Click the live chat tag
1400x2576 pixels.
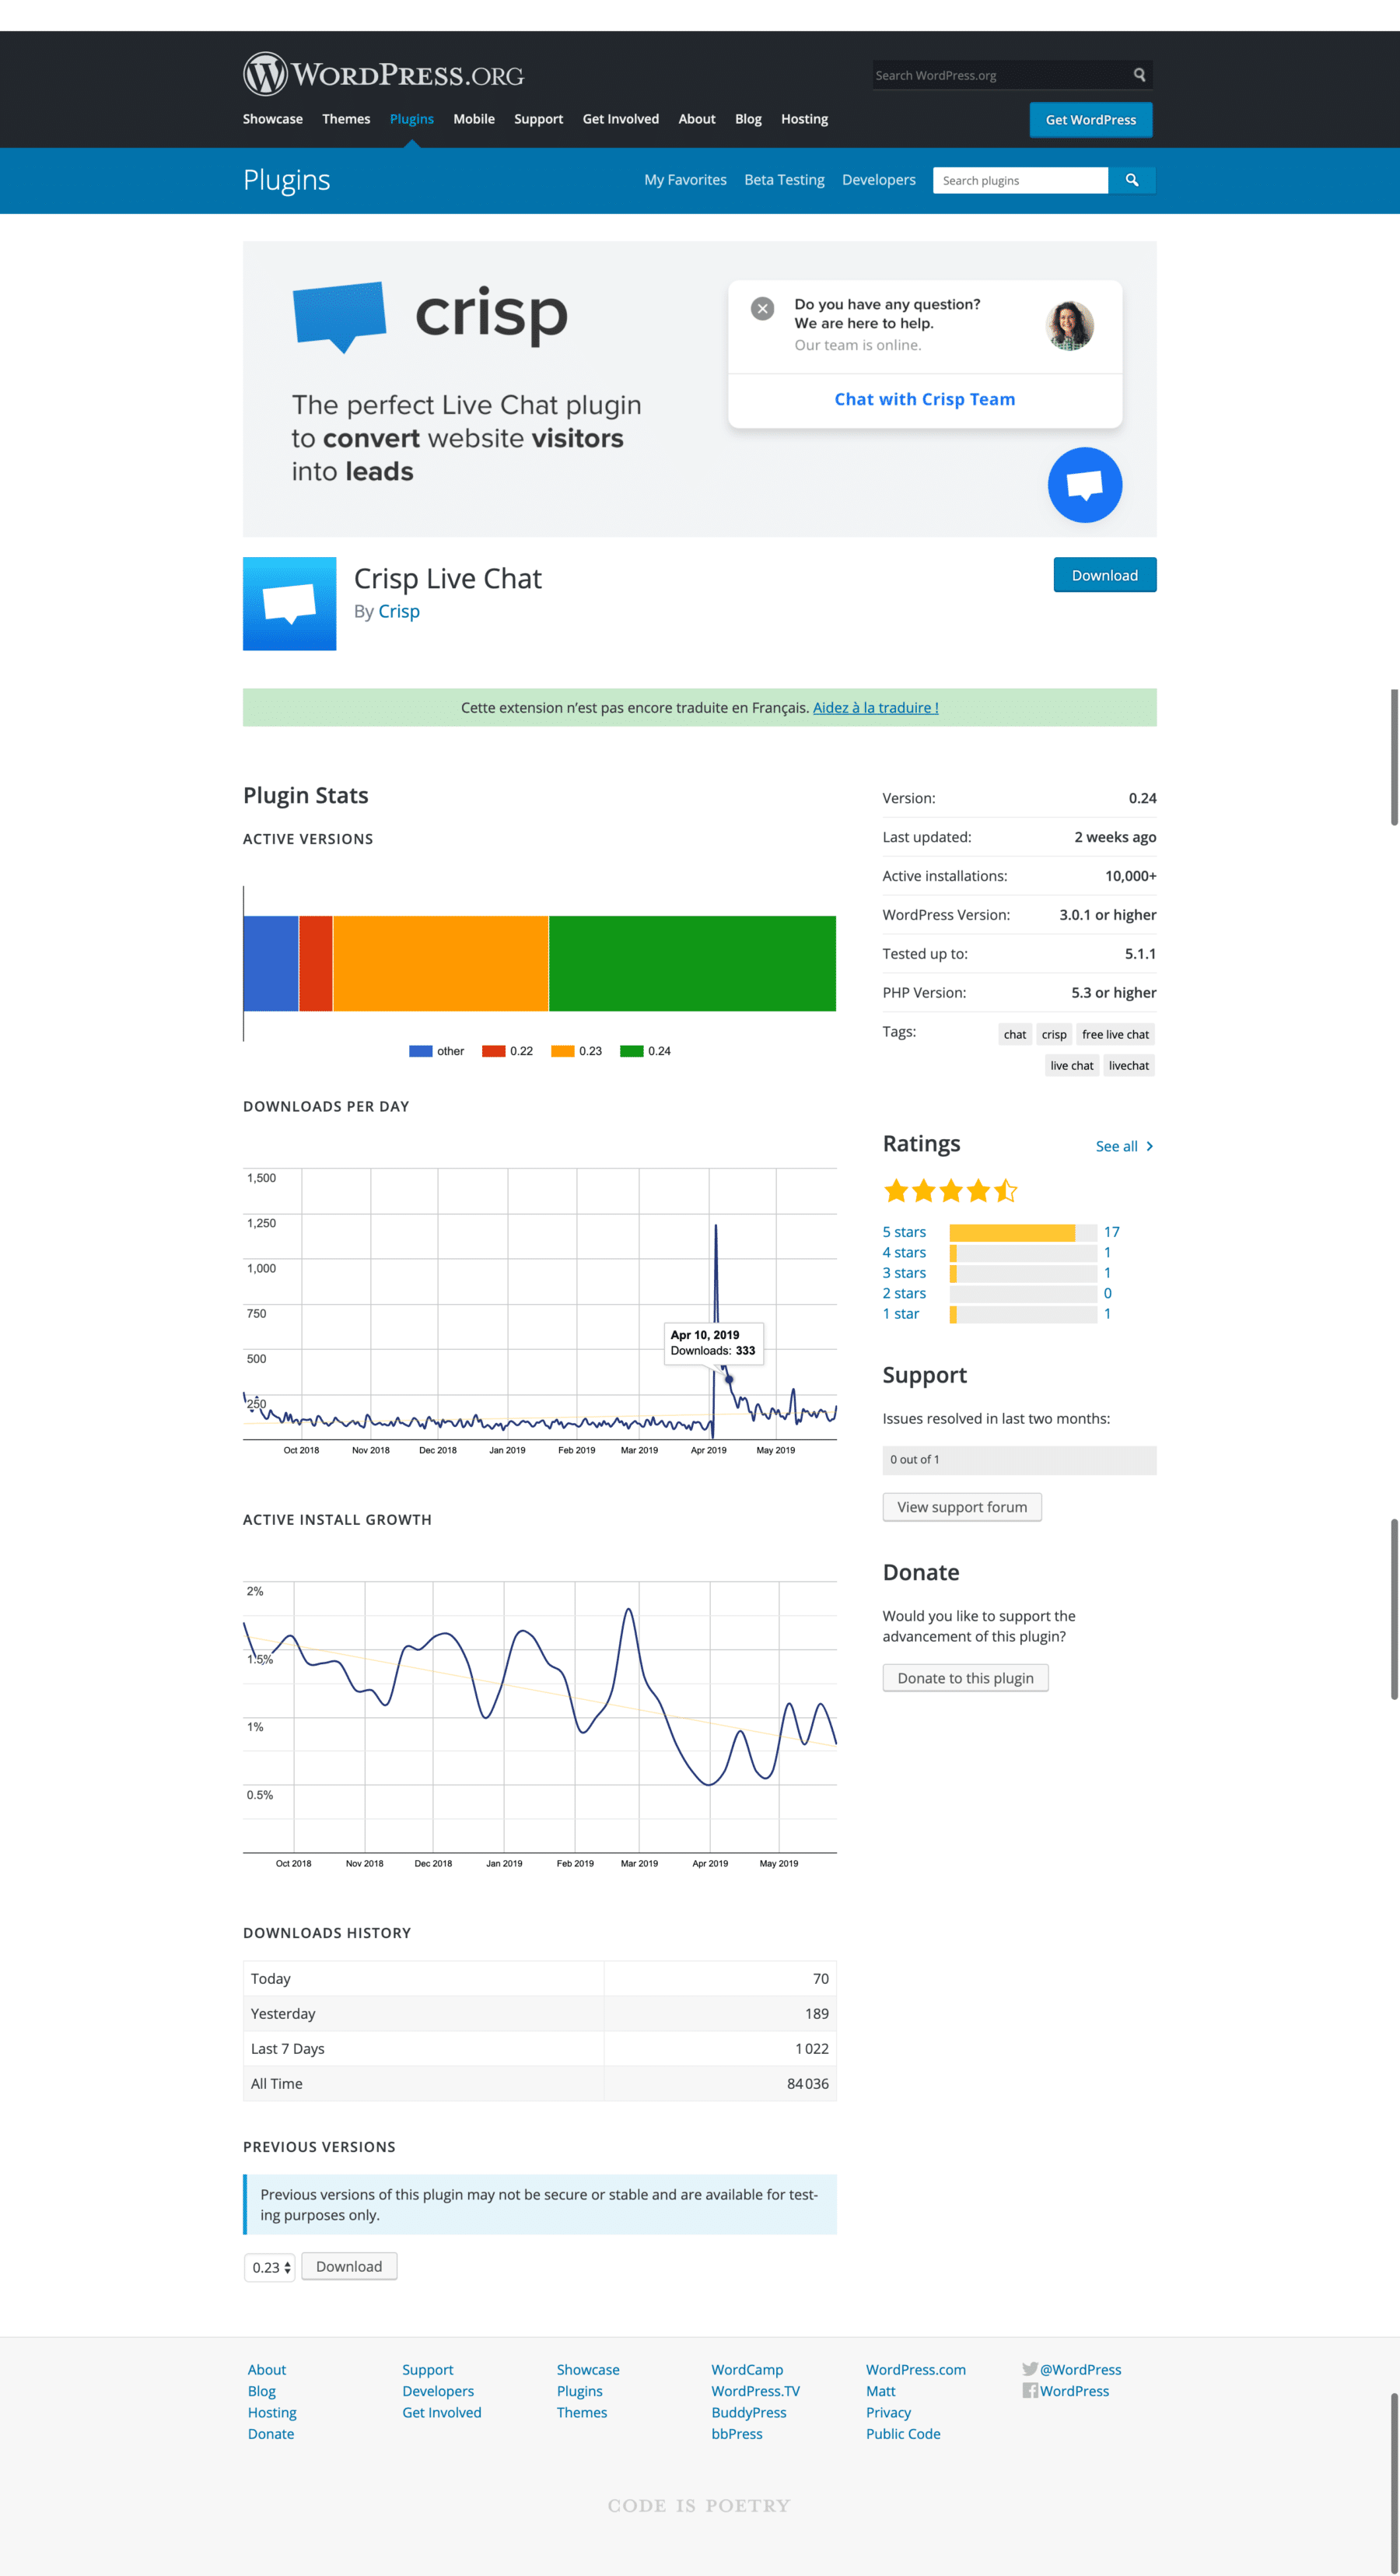1072,1066
